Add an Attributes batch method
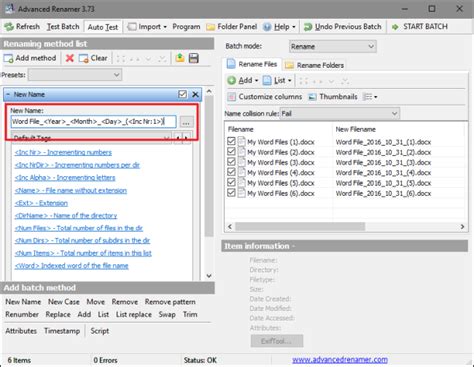This screenshot has width=474, height=367. [x=21, y=331]
